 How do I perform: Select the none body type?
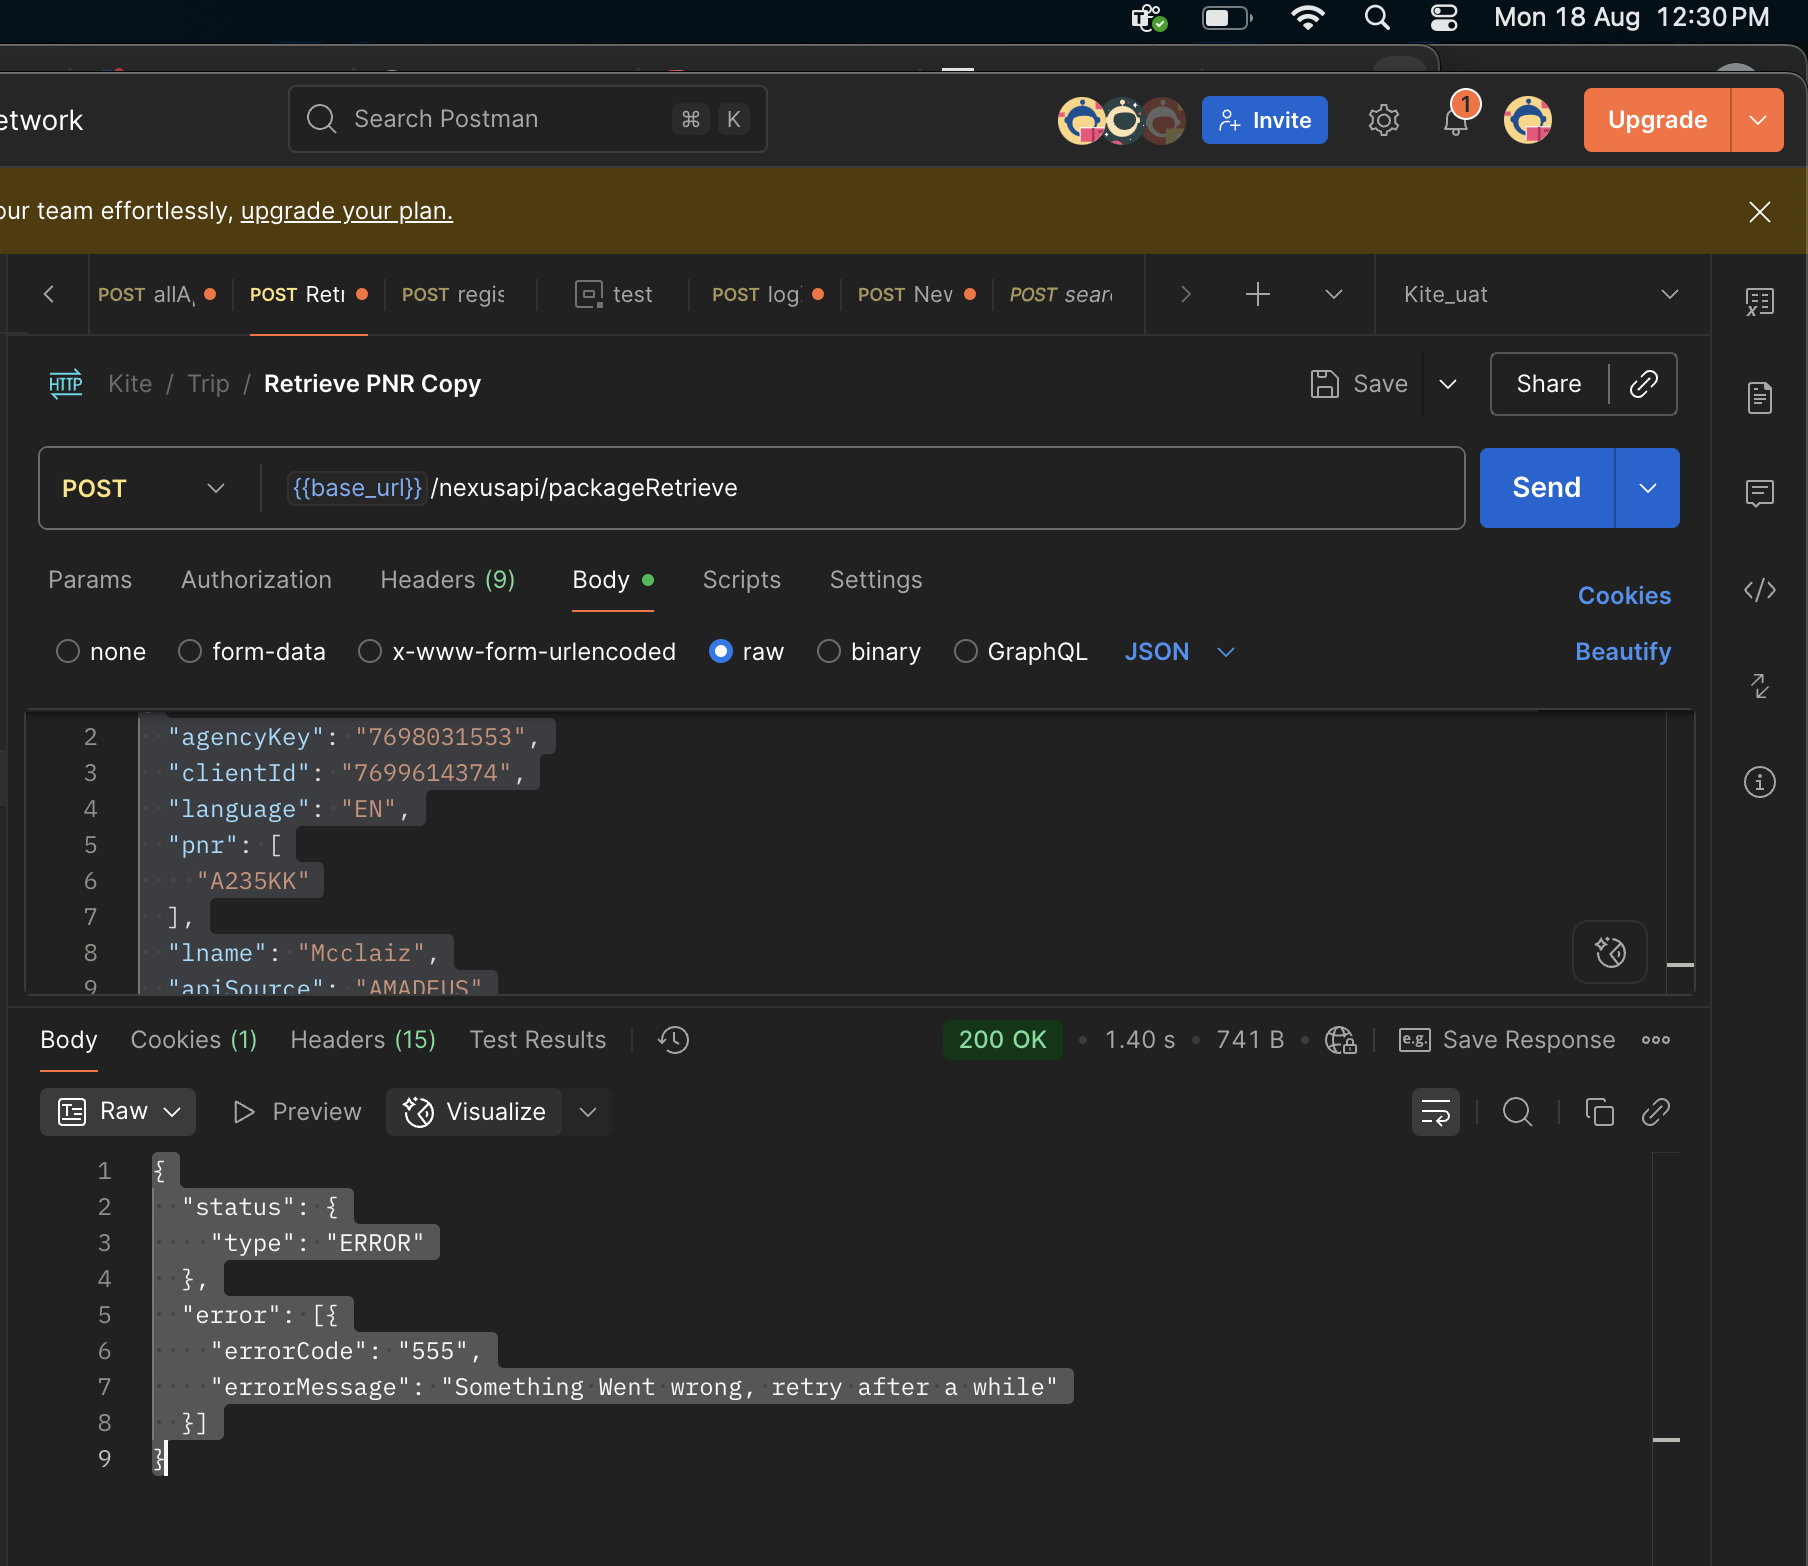tap(68, 652)
